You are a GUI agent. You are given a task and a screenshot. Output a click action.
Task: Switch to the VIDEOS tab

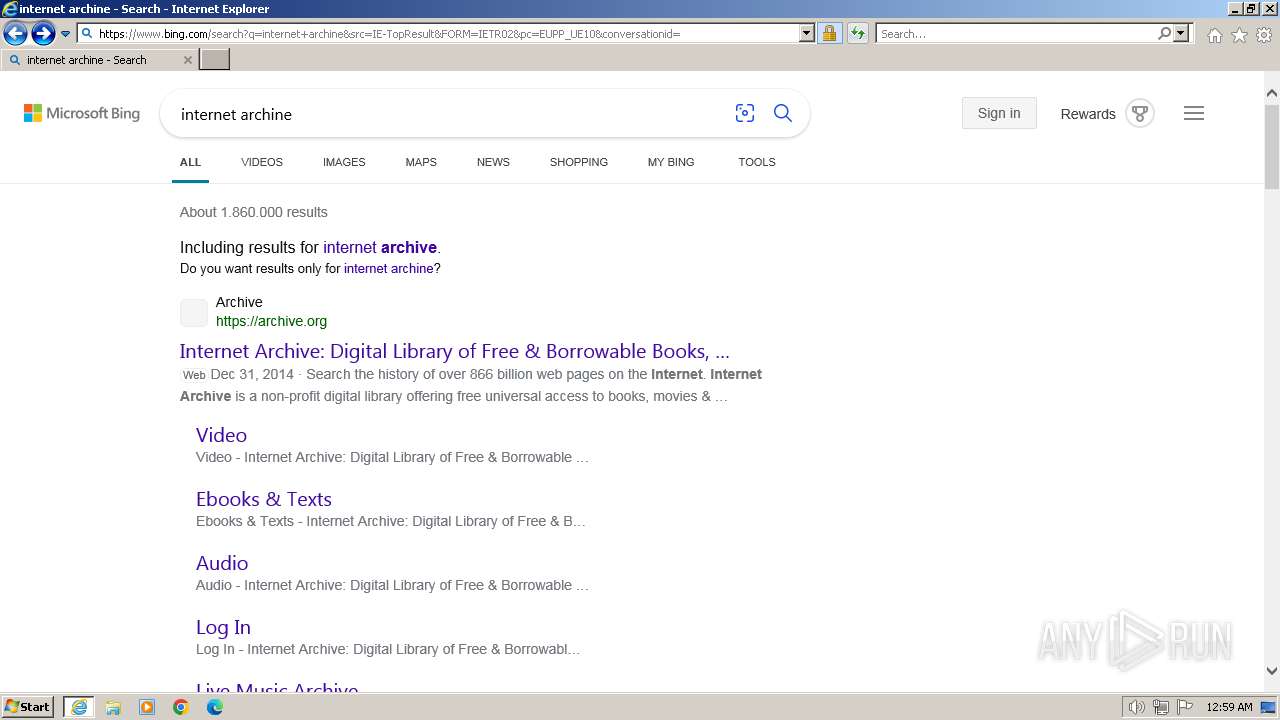pyautogui.click(x=262, y=162)
